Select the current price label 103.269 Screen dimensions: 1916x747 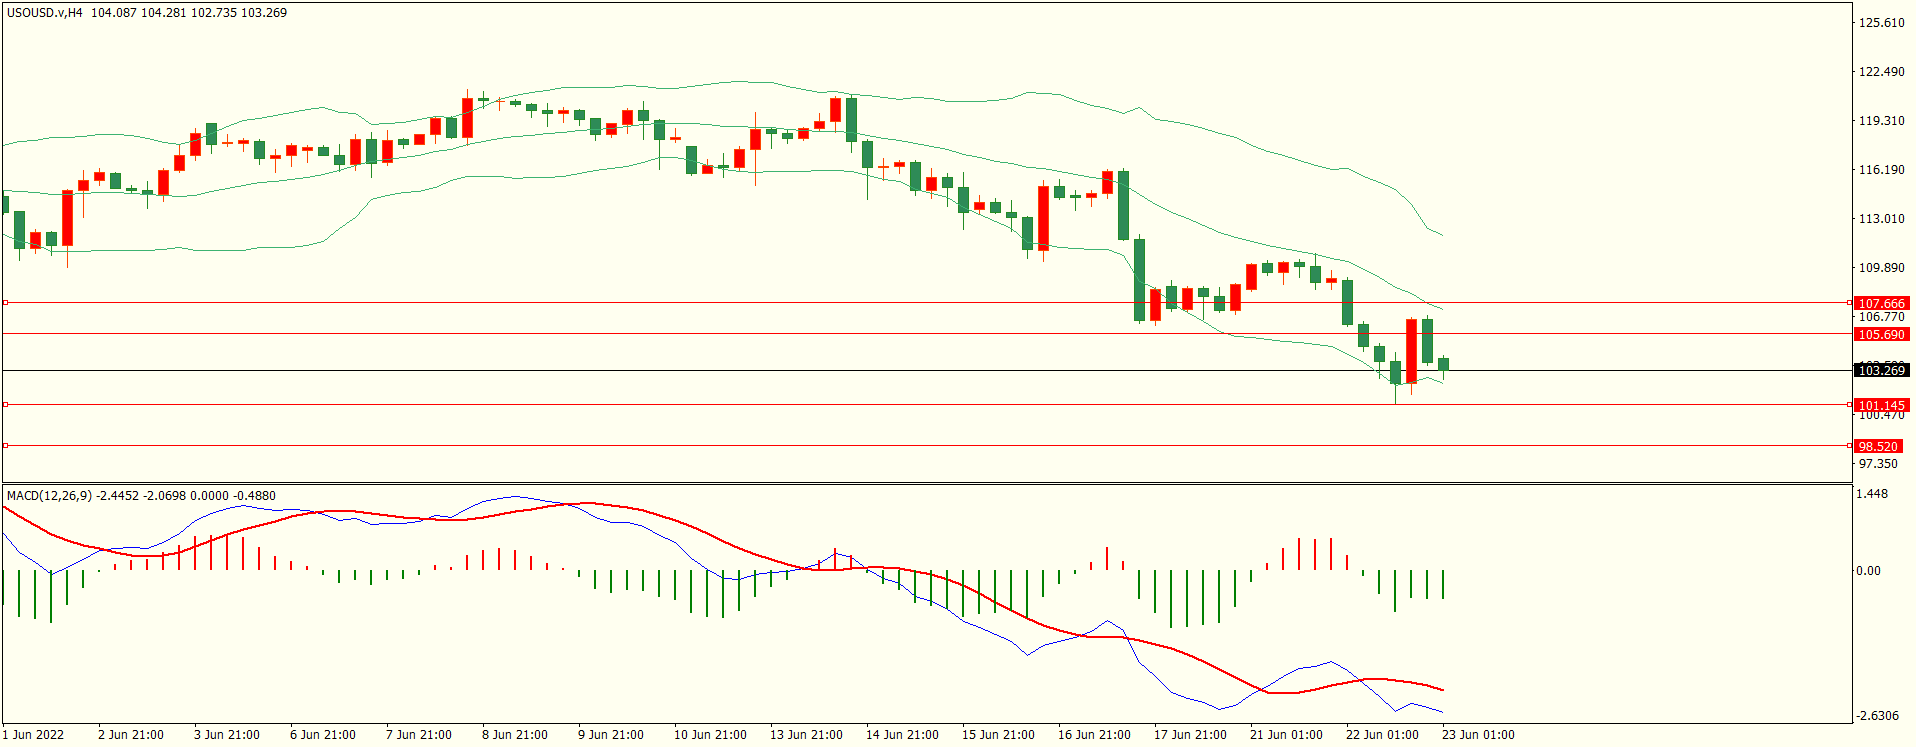point(1881,370)
